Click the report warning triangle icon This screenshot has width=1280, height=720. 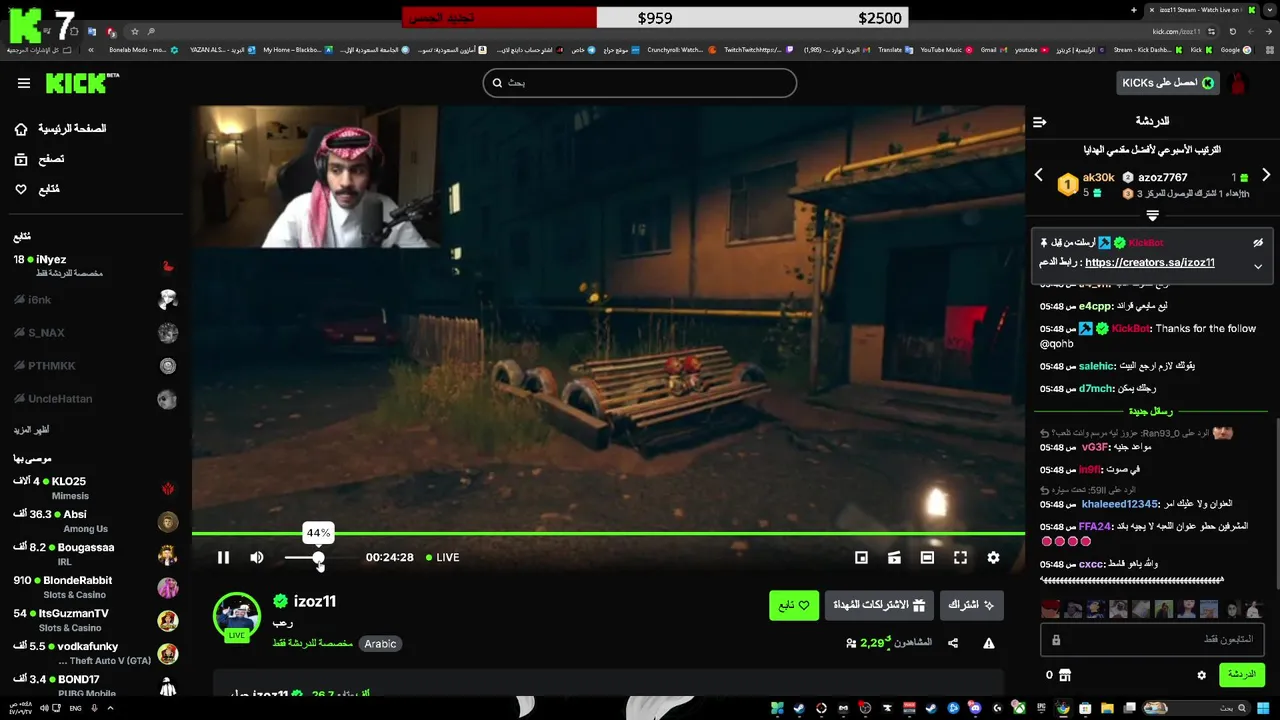coord(989,643)
